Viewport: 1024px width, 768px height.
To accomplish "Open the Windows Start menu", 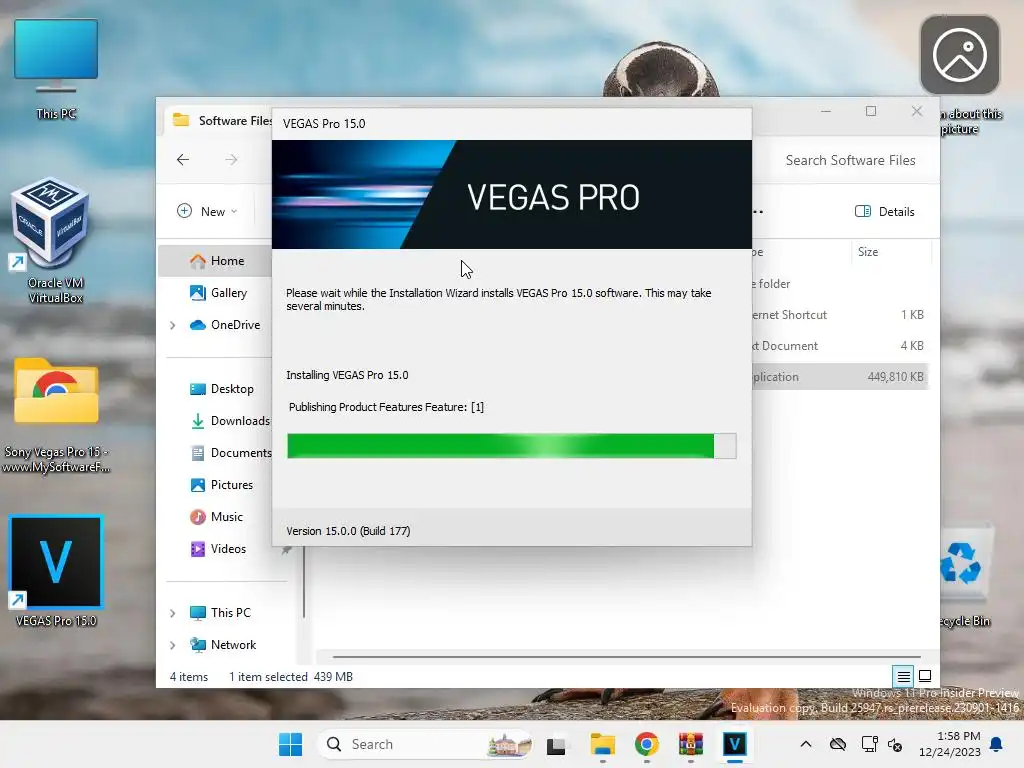I will coord(290,744).
